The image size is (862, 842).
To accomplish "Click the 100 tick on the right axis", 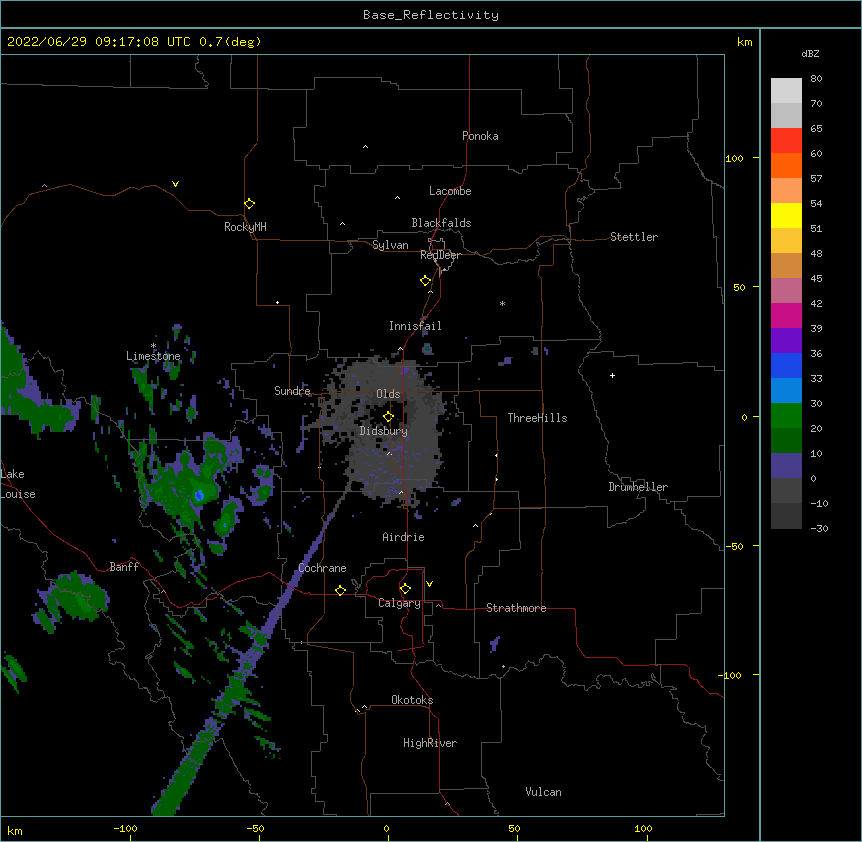I will 734,158.
